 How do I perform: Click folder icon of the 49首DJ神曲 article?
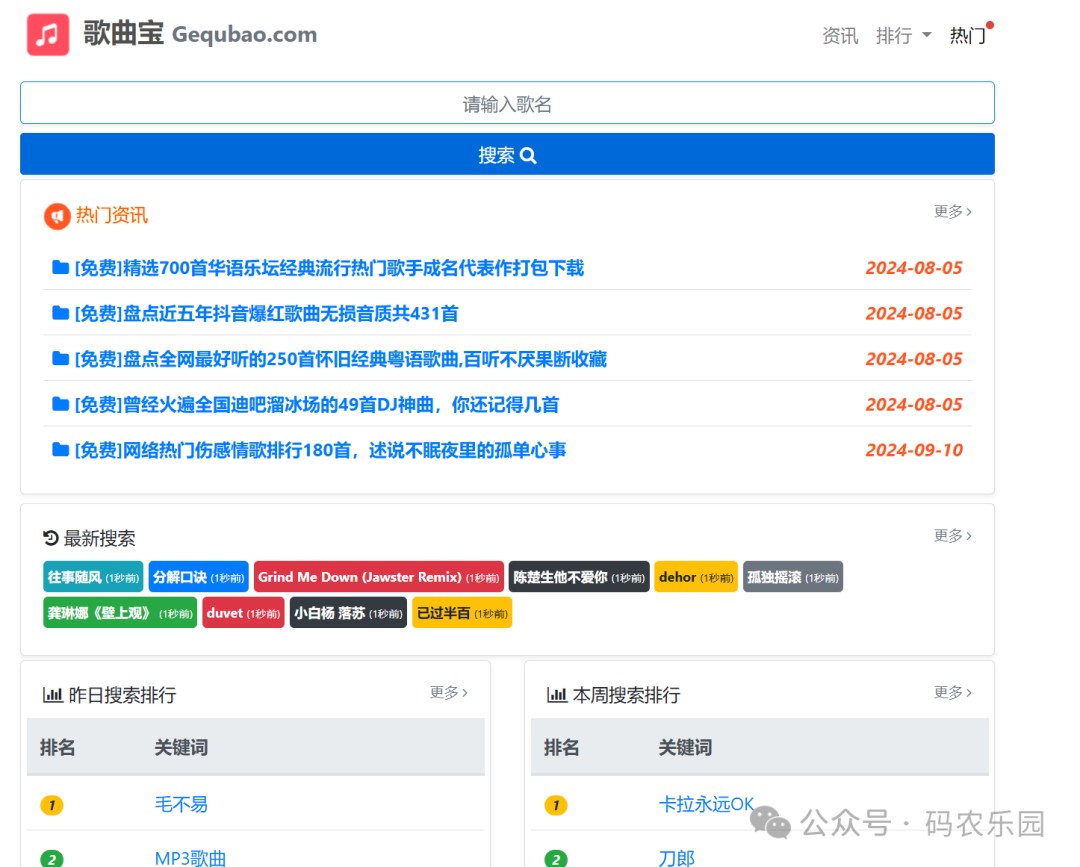(61, 404)
